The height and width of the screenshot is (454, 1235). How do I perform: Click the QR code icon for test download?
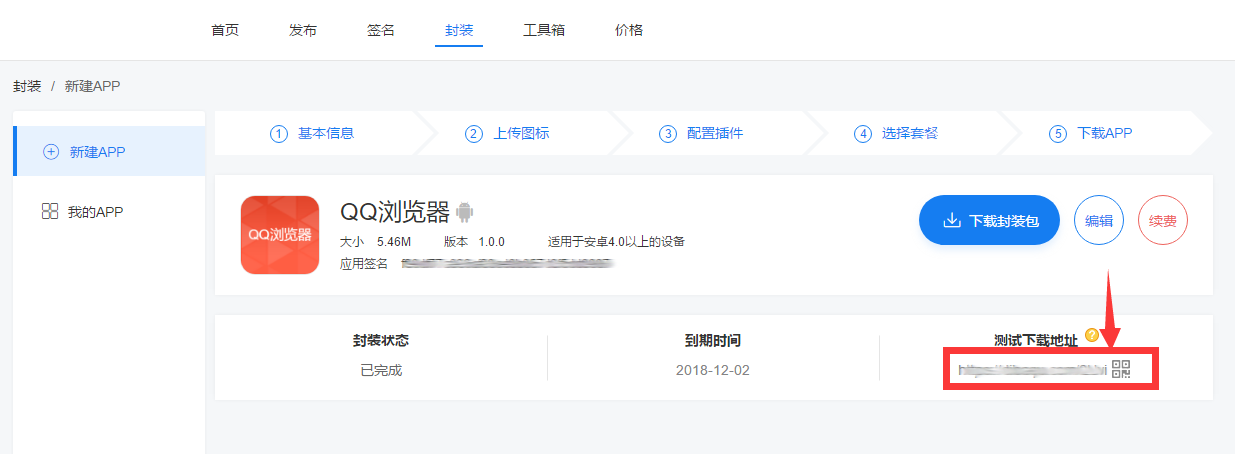1121,369
